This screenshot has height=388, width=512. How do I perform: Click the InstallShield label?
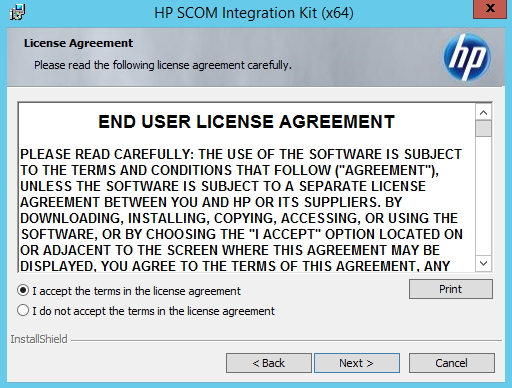[39, 339]
